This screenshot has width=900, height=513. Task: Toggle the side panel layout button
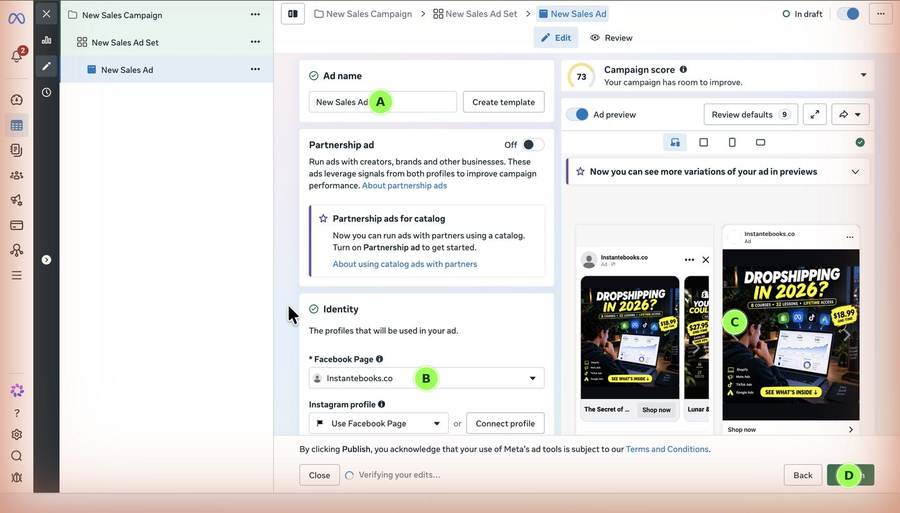[x=293, y=14]
